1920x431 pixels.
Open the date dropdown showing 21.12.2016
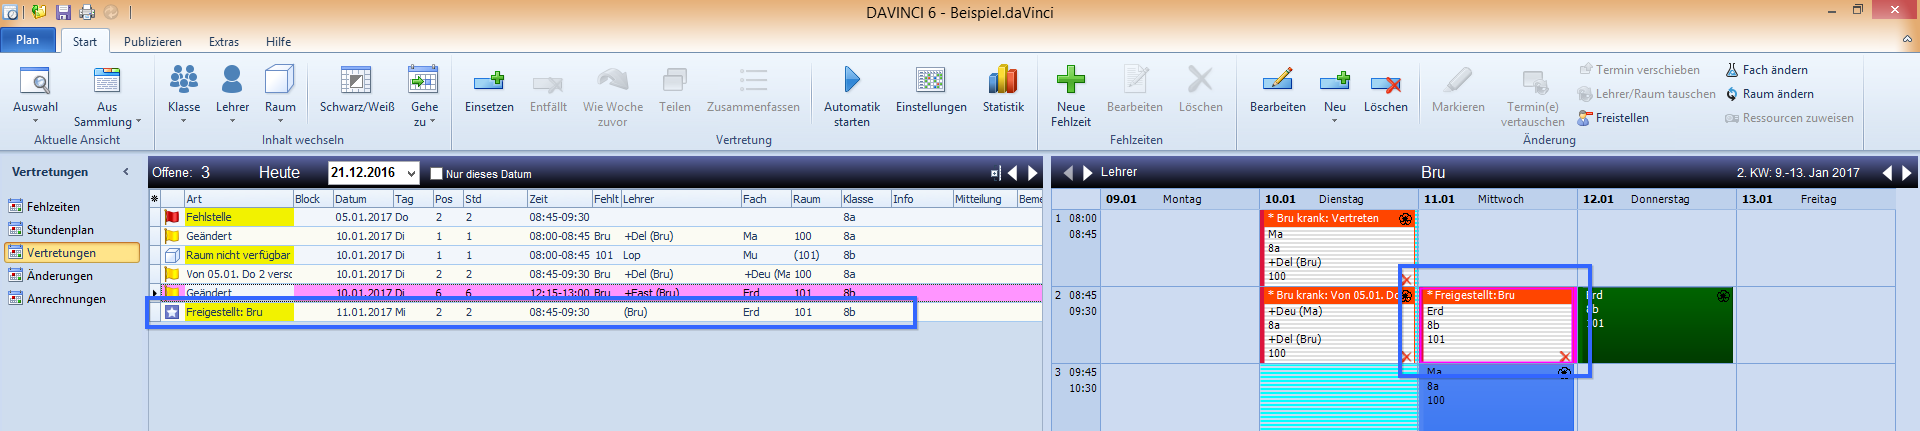pyautogui.click(x=411, y=173)
